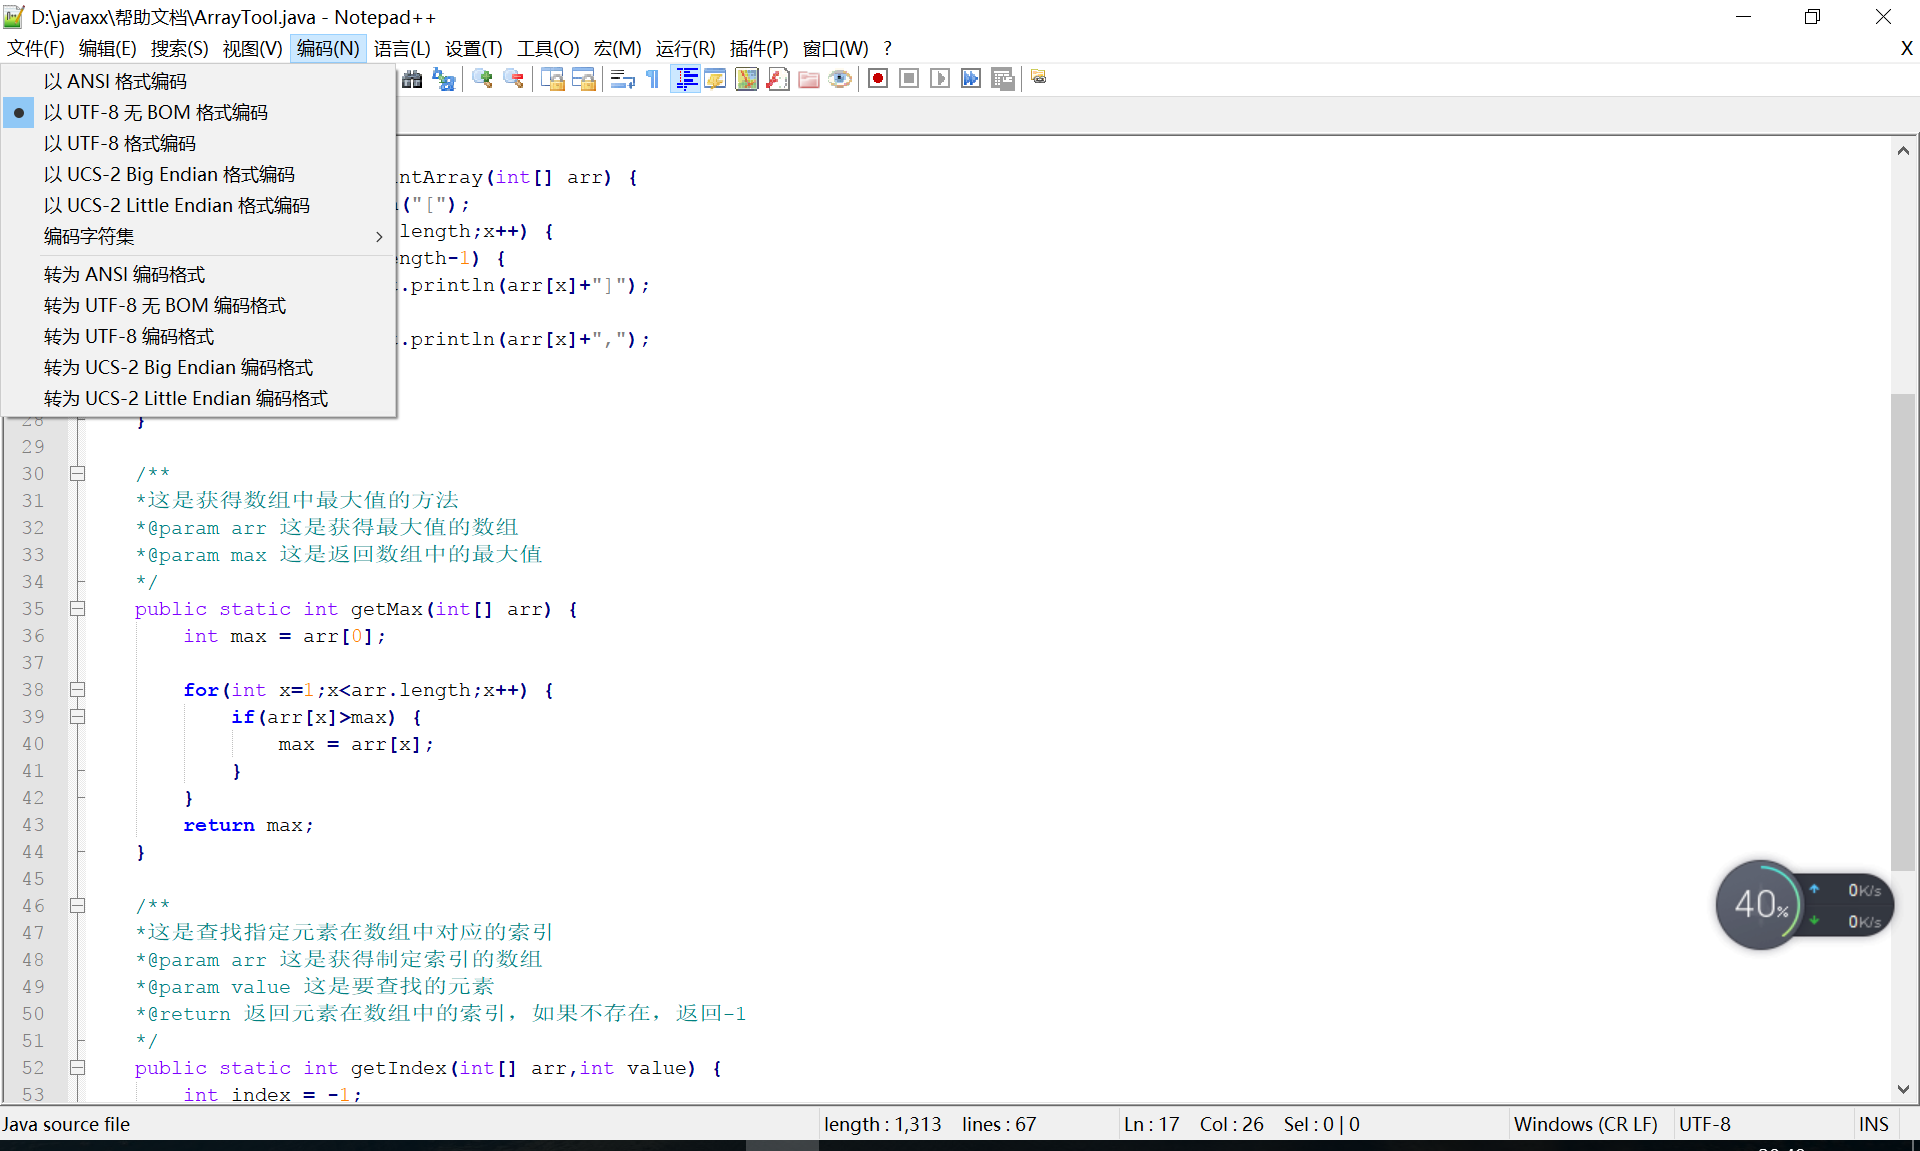Image resolution: width=1920 pixels, height=1151 pixels.
Task: Open the 宏(M) menu
Action: click(x=617, y=48)
